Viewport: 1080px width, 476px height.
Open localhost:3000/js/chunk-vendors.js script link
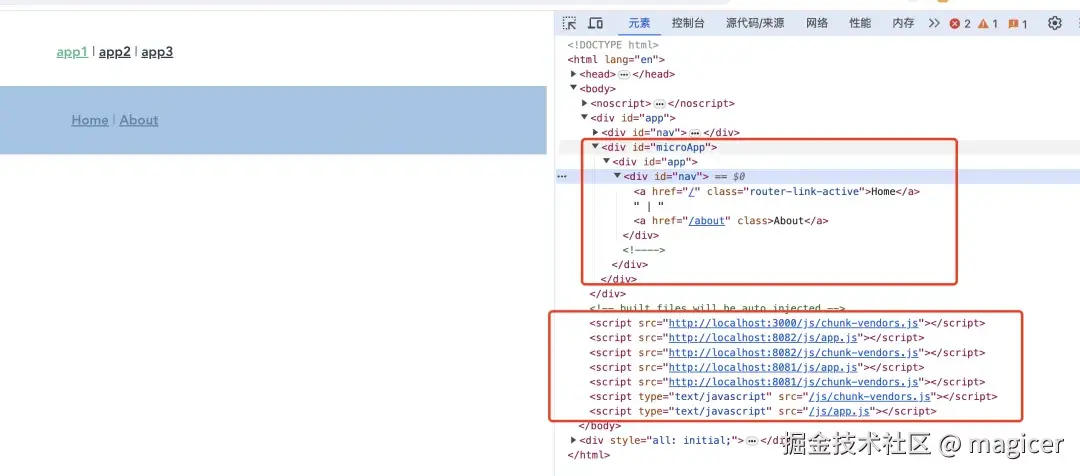(794, 323)
